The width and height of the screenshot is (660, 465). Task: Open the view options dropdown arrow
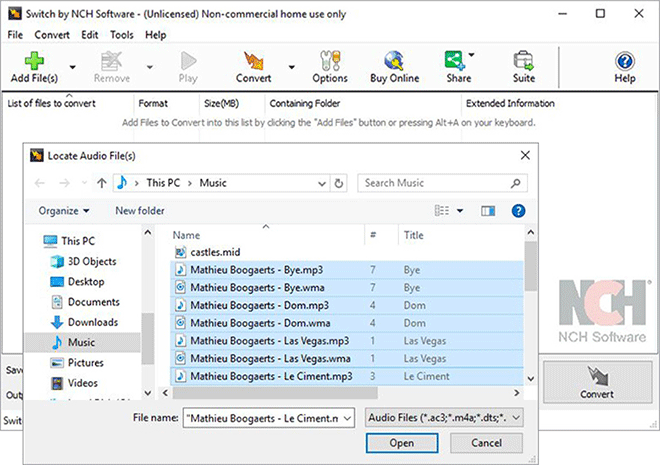pyautogui.click(x=460, y=211)
